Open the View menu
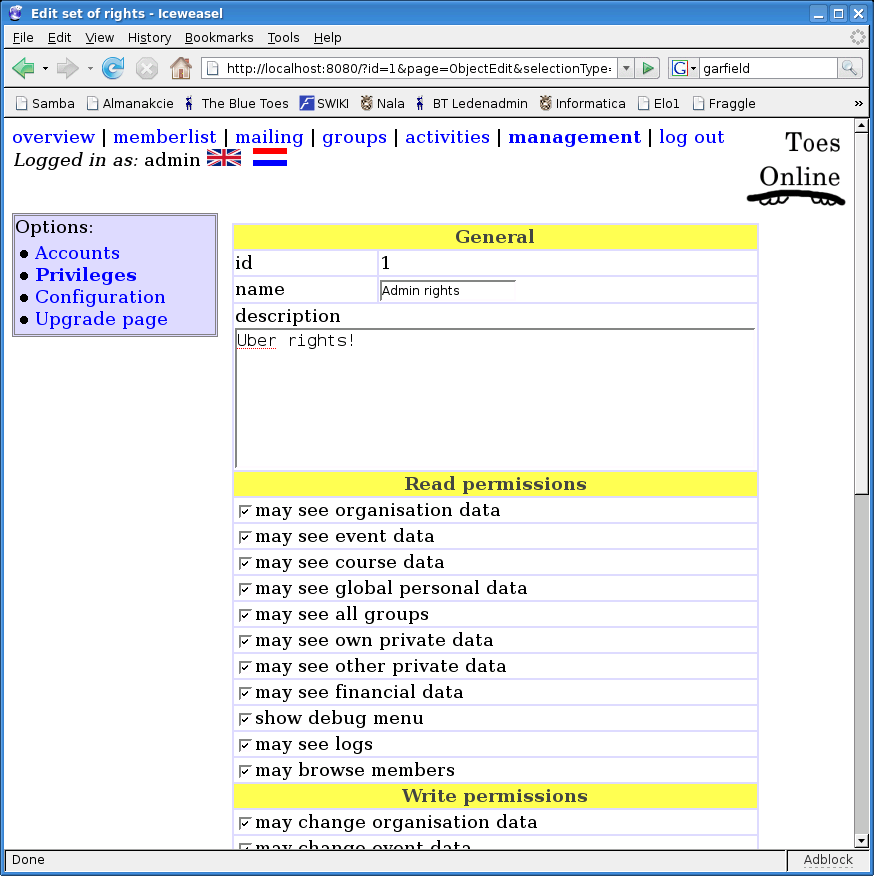This screenshot has height=876, width=874. (99, 37)
